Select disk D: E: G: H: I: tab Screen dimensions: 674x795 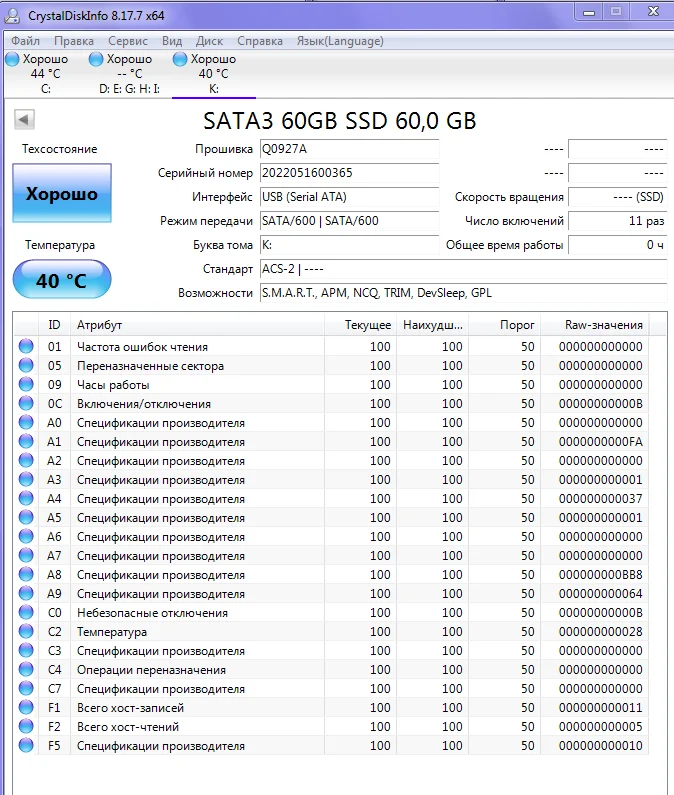tap(127, 74)
